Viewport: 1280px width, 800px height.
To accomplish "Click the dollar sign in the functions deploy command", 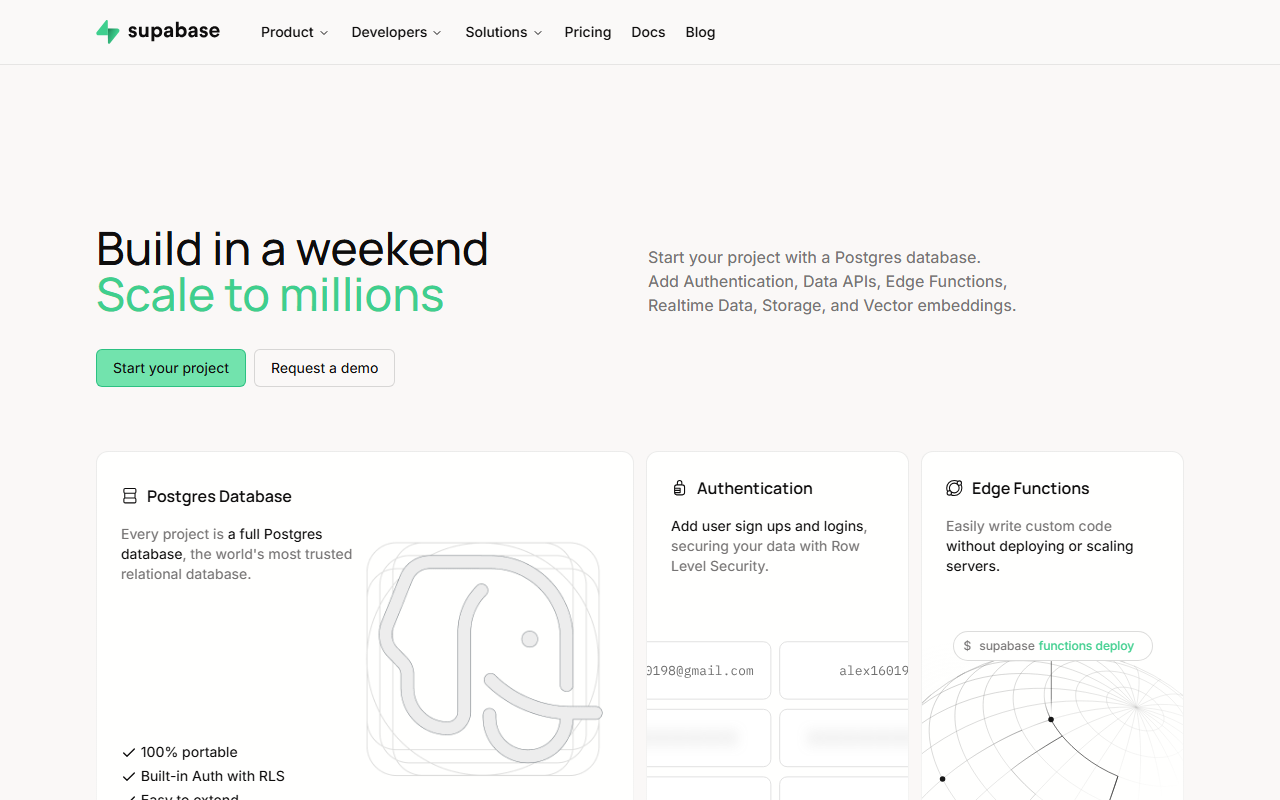I will point(967,646).
